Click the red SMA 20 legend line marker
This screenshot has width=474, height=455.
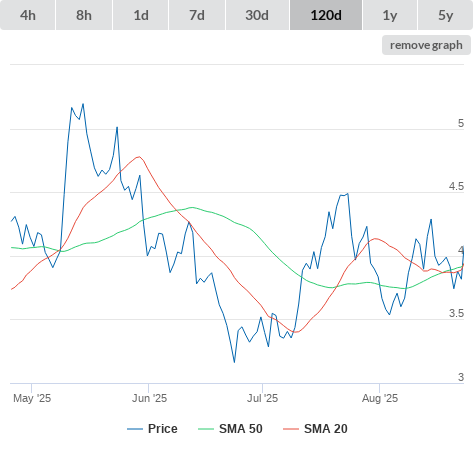coord(291,429)
